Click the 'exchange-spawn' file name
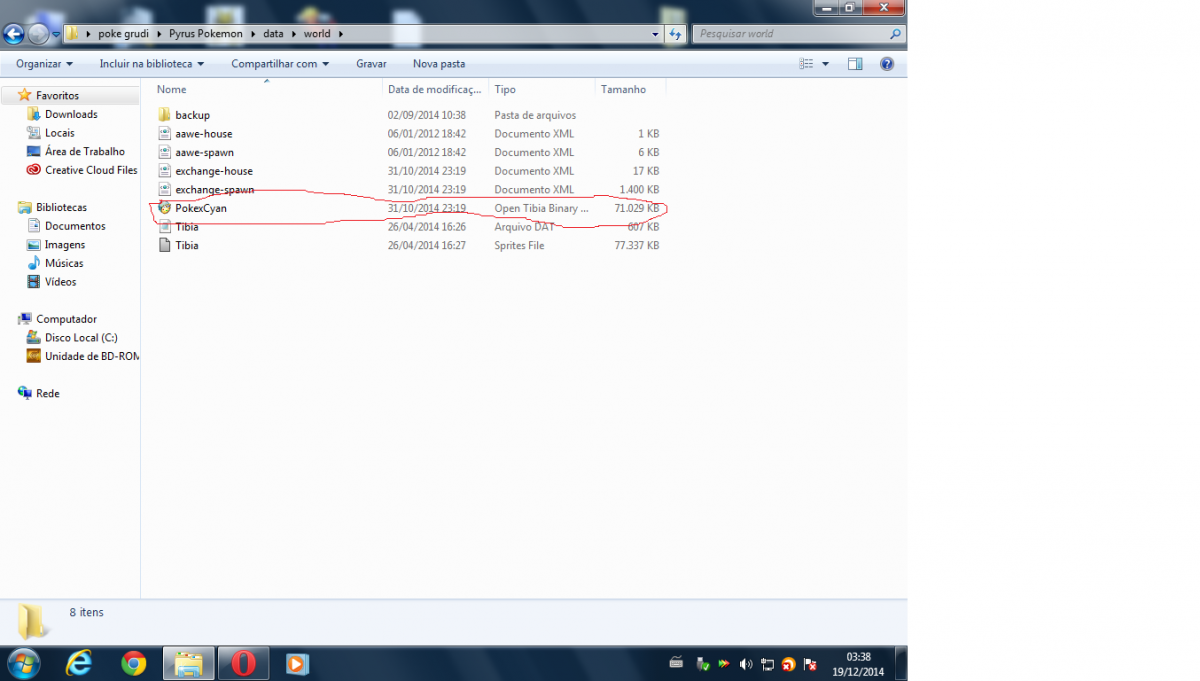1200x681 pixels. pos(215,190)
